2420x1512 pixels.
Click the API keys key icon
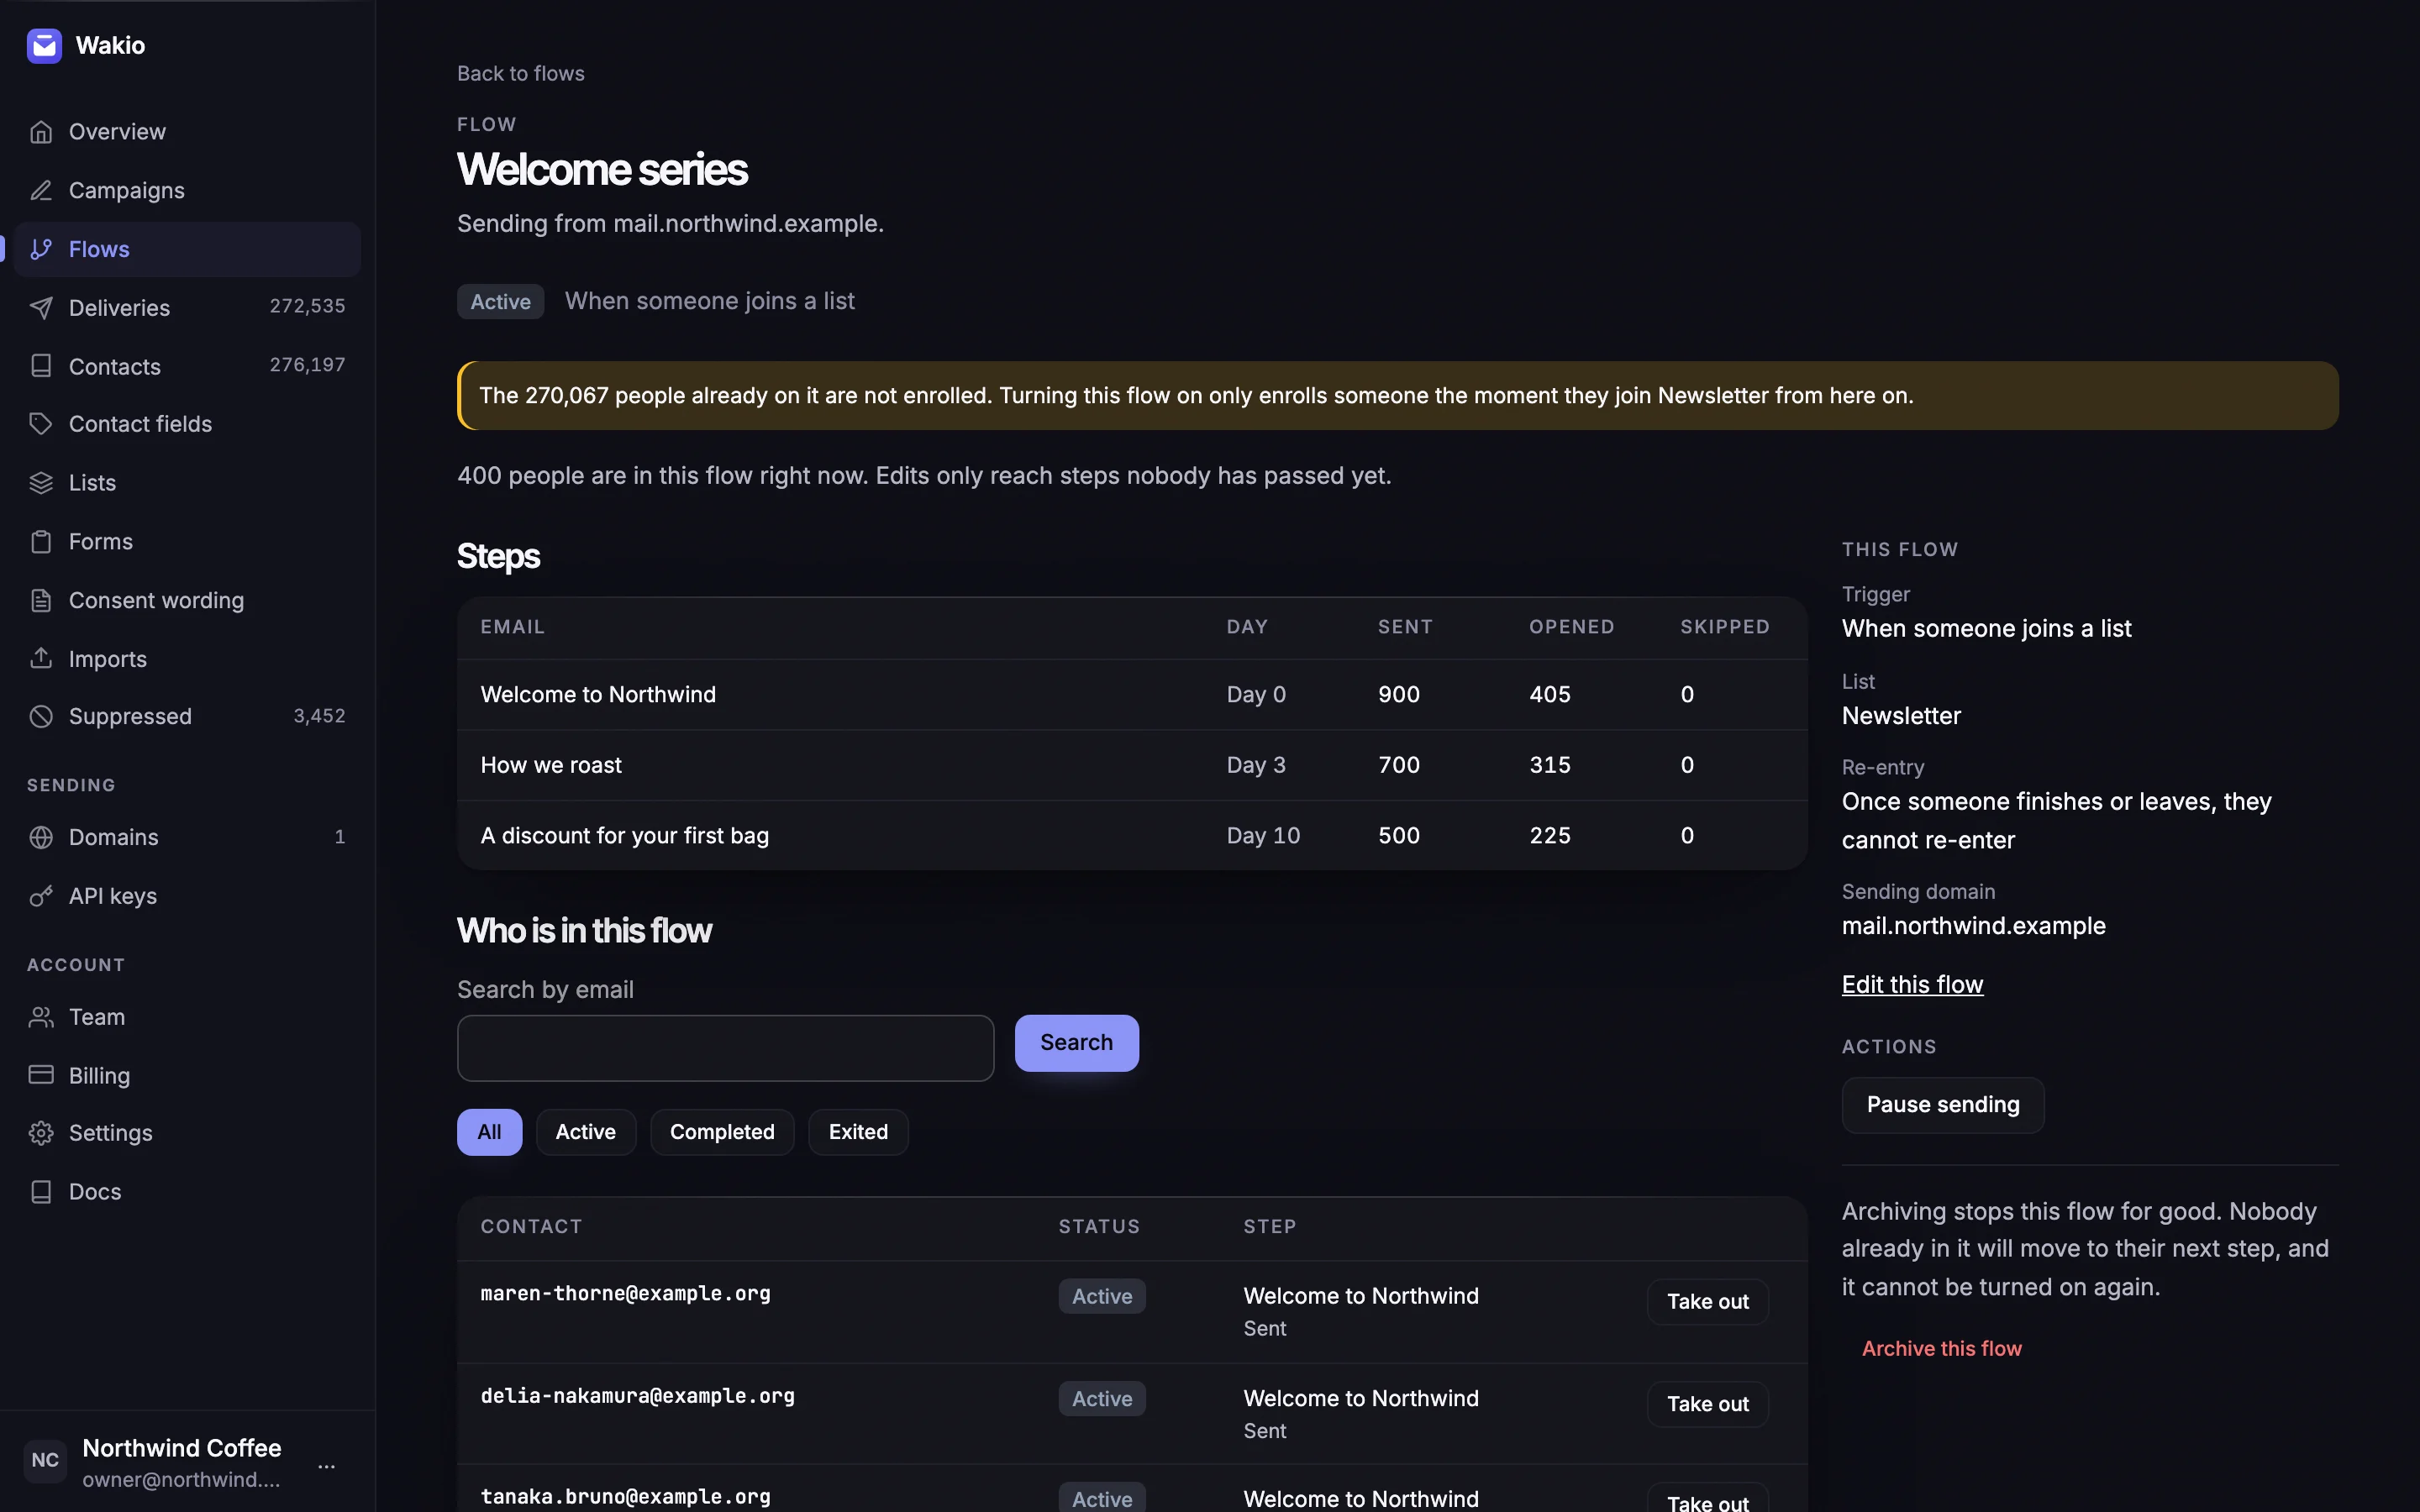tap(41, 896)
